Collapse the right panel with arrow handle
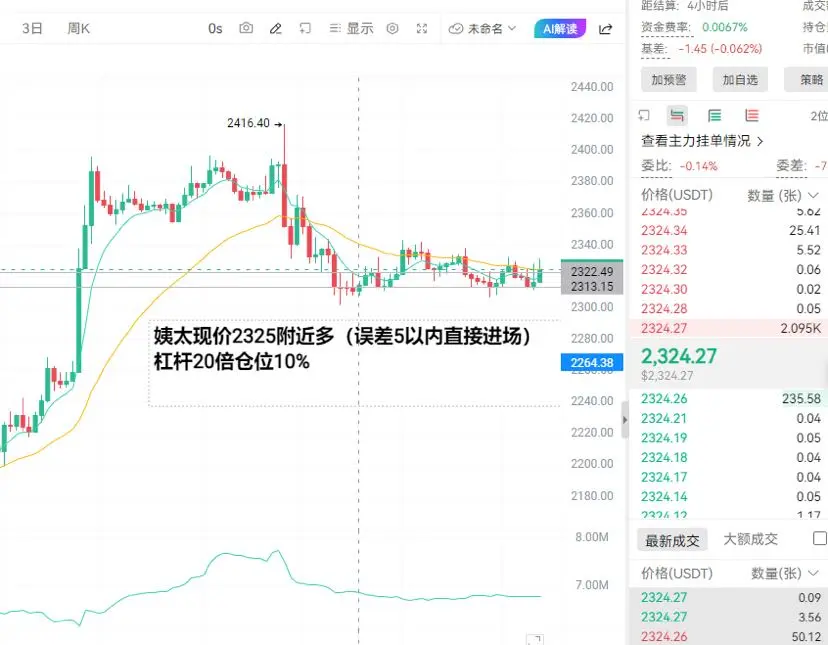This screenshot has width=828, height=645. click(625, 420)
